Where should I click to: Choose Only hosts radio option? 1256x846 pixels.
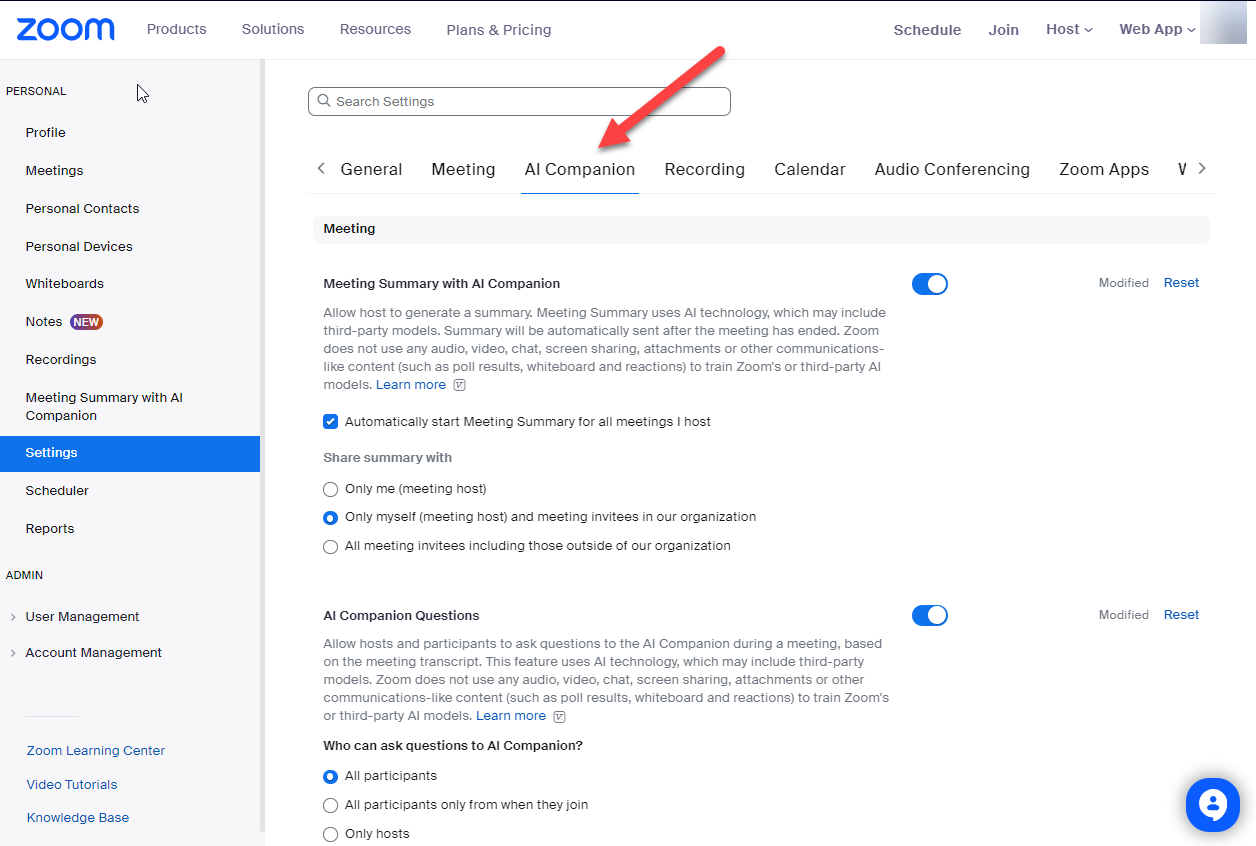pyautogui.click(x=331, y=834)
